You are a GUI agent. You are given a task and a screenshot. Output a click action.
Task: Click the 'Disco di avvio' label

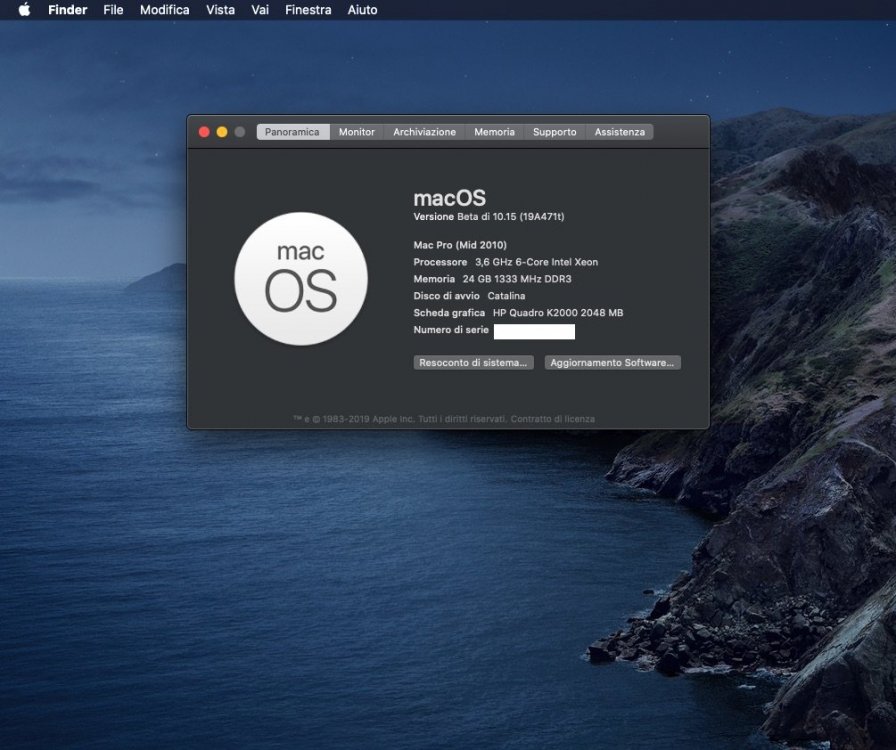446,296
